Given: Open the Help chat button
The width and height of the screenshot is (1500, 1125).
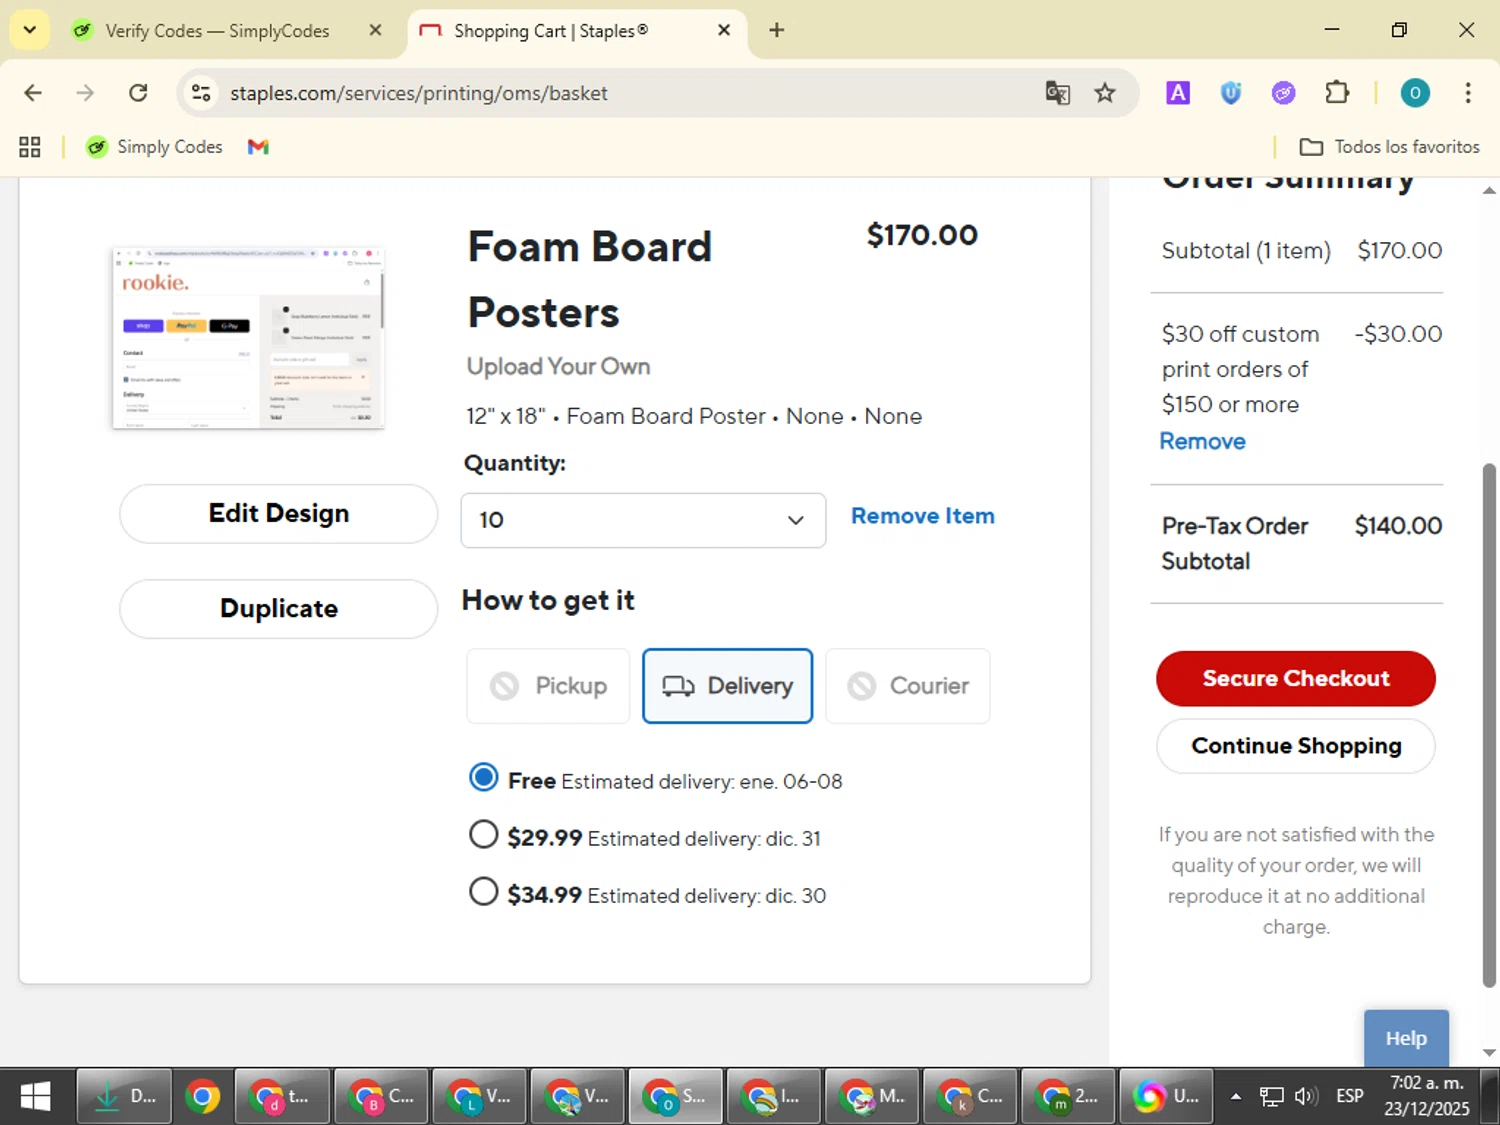Looking at the screenshot, I should [x=1406, y=1038].
